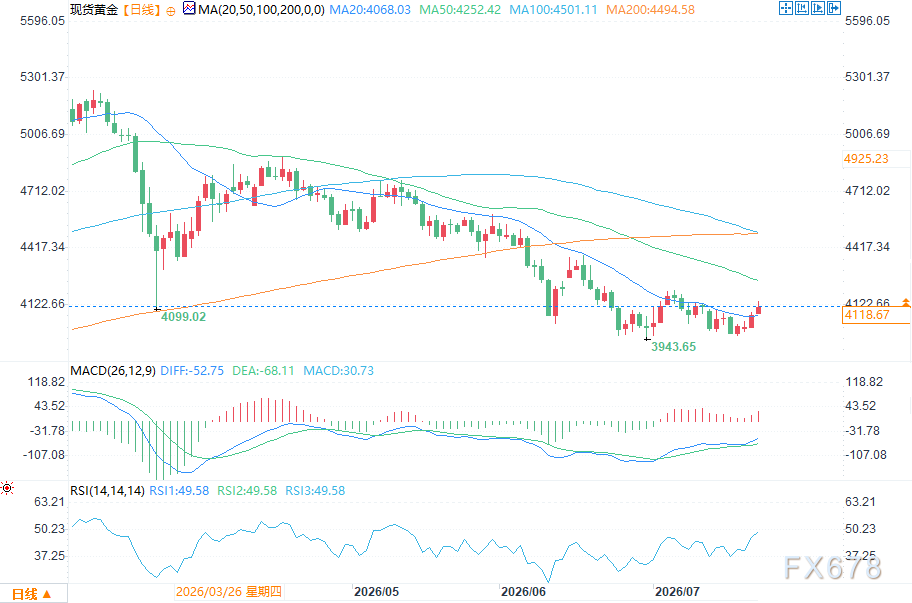Open MA(20,50,100,200,0,0) indicator settings
This screenshot has height=603, width=912.
click(x=261, y=9)
